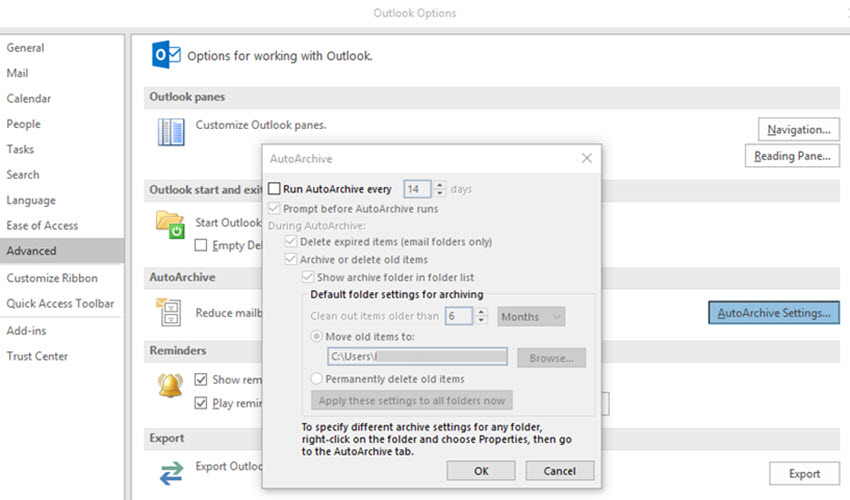Select Permanently delete old items radio button
850x500 pixels.
pyautogui.click(x=316, y=379)
